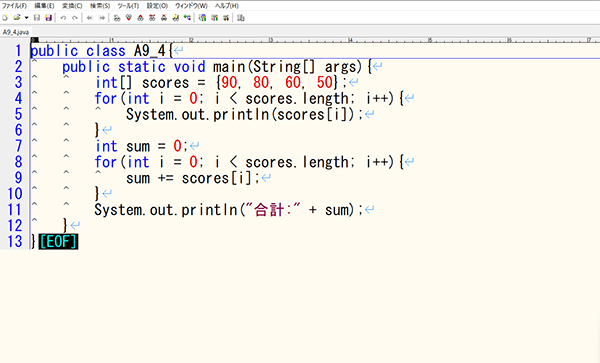
Task: Click line number 11 in the gutter
Action: 15,210
